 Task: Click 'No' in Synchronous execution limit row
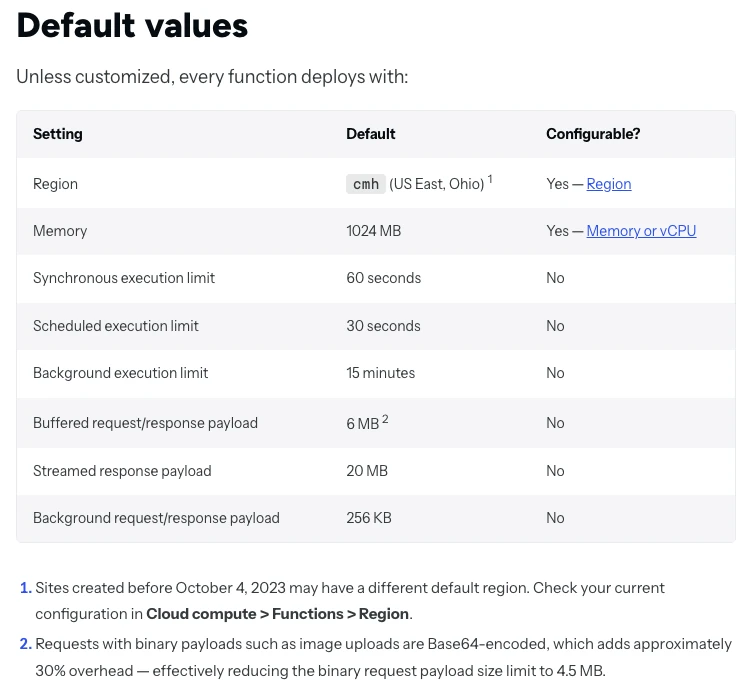[x=555, y=278]
